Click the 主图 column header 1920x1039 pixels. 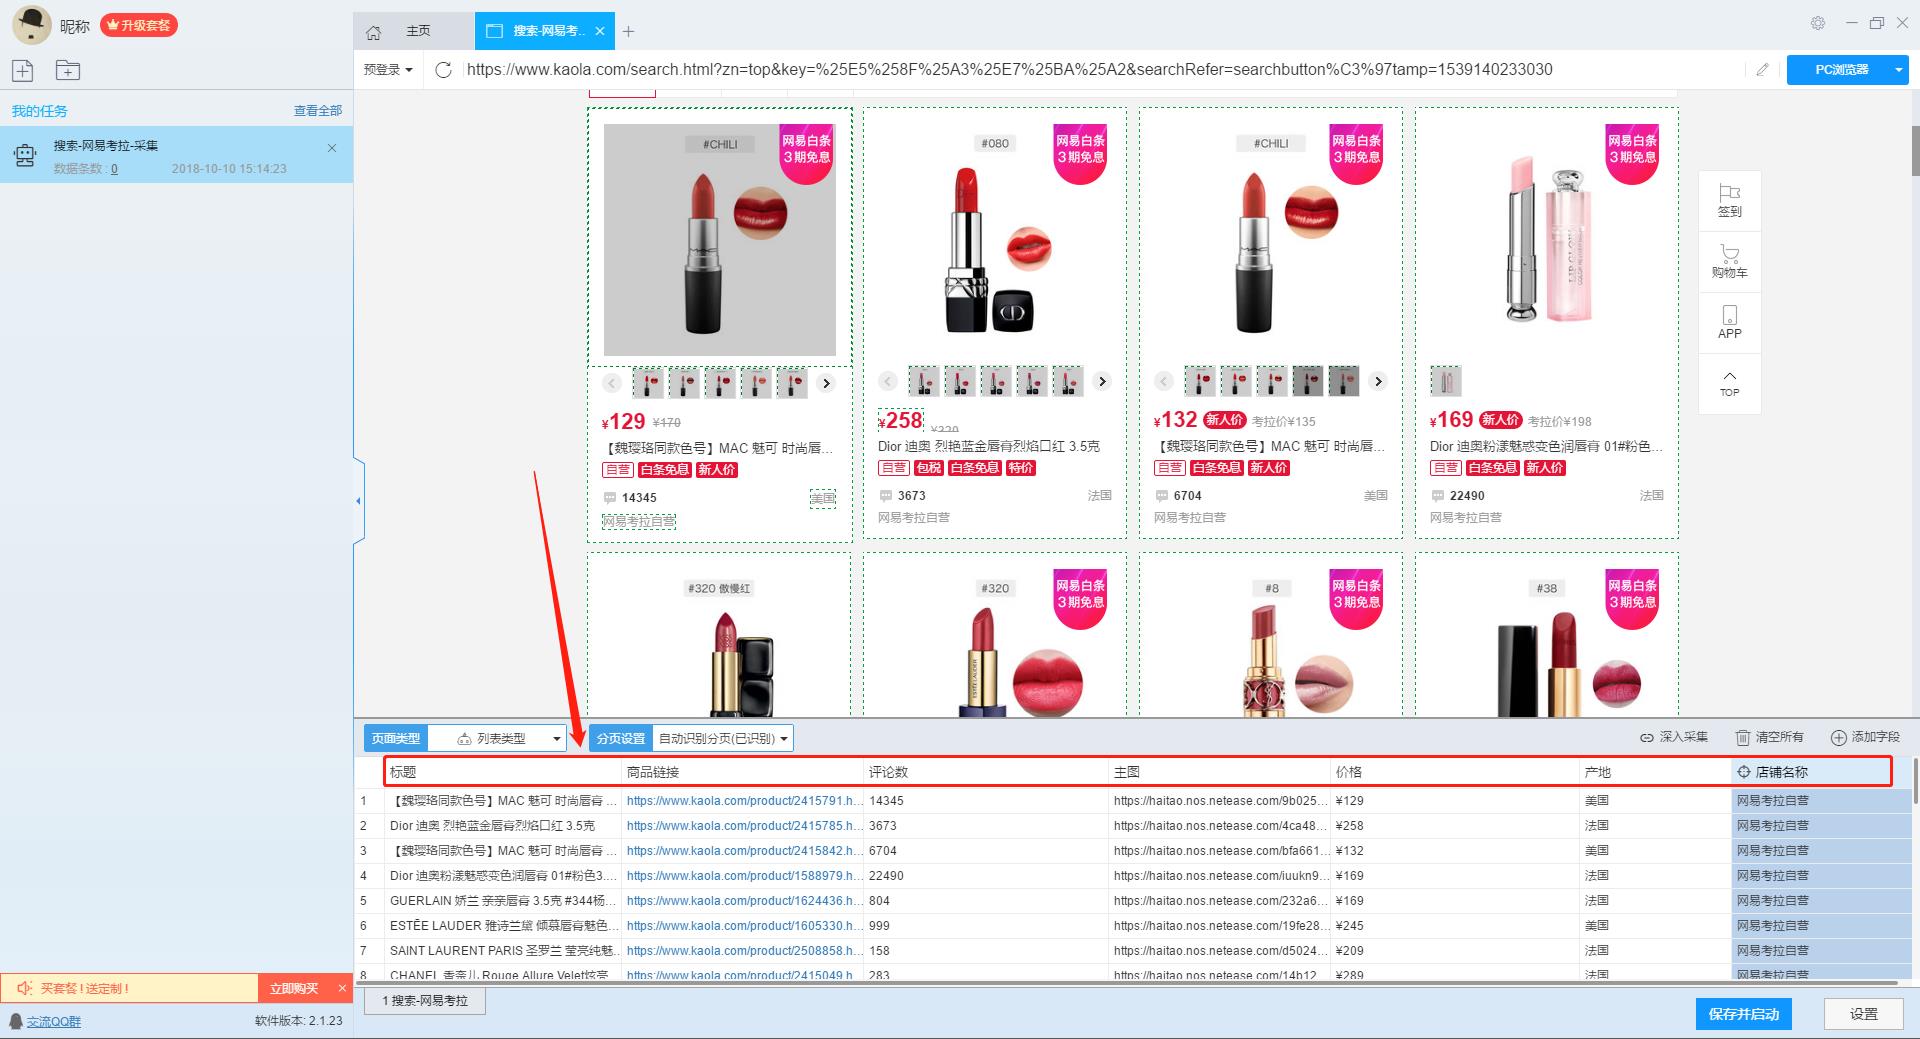[1220, 772]
